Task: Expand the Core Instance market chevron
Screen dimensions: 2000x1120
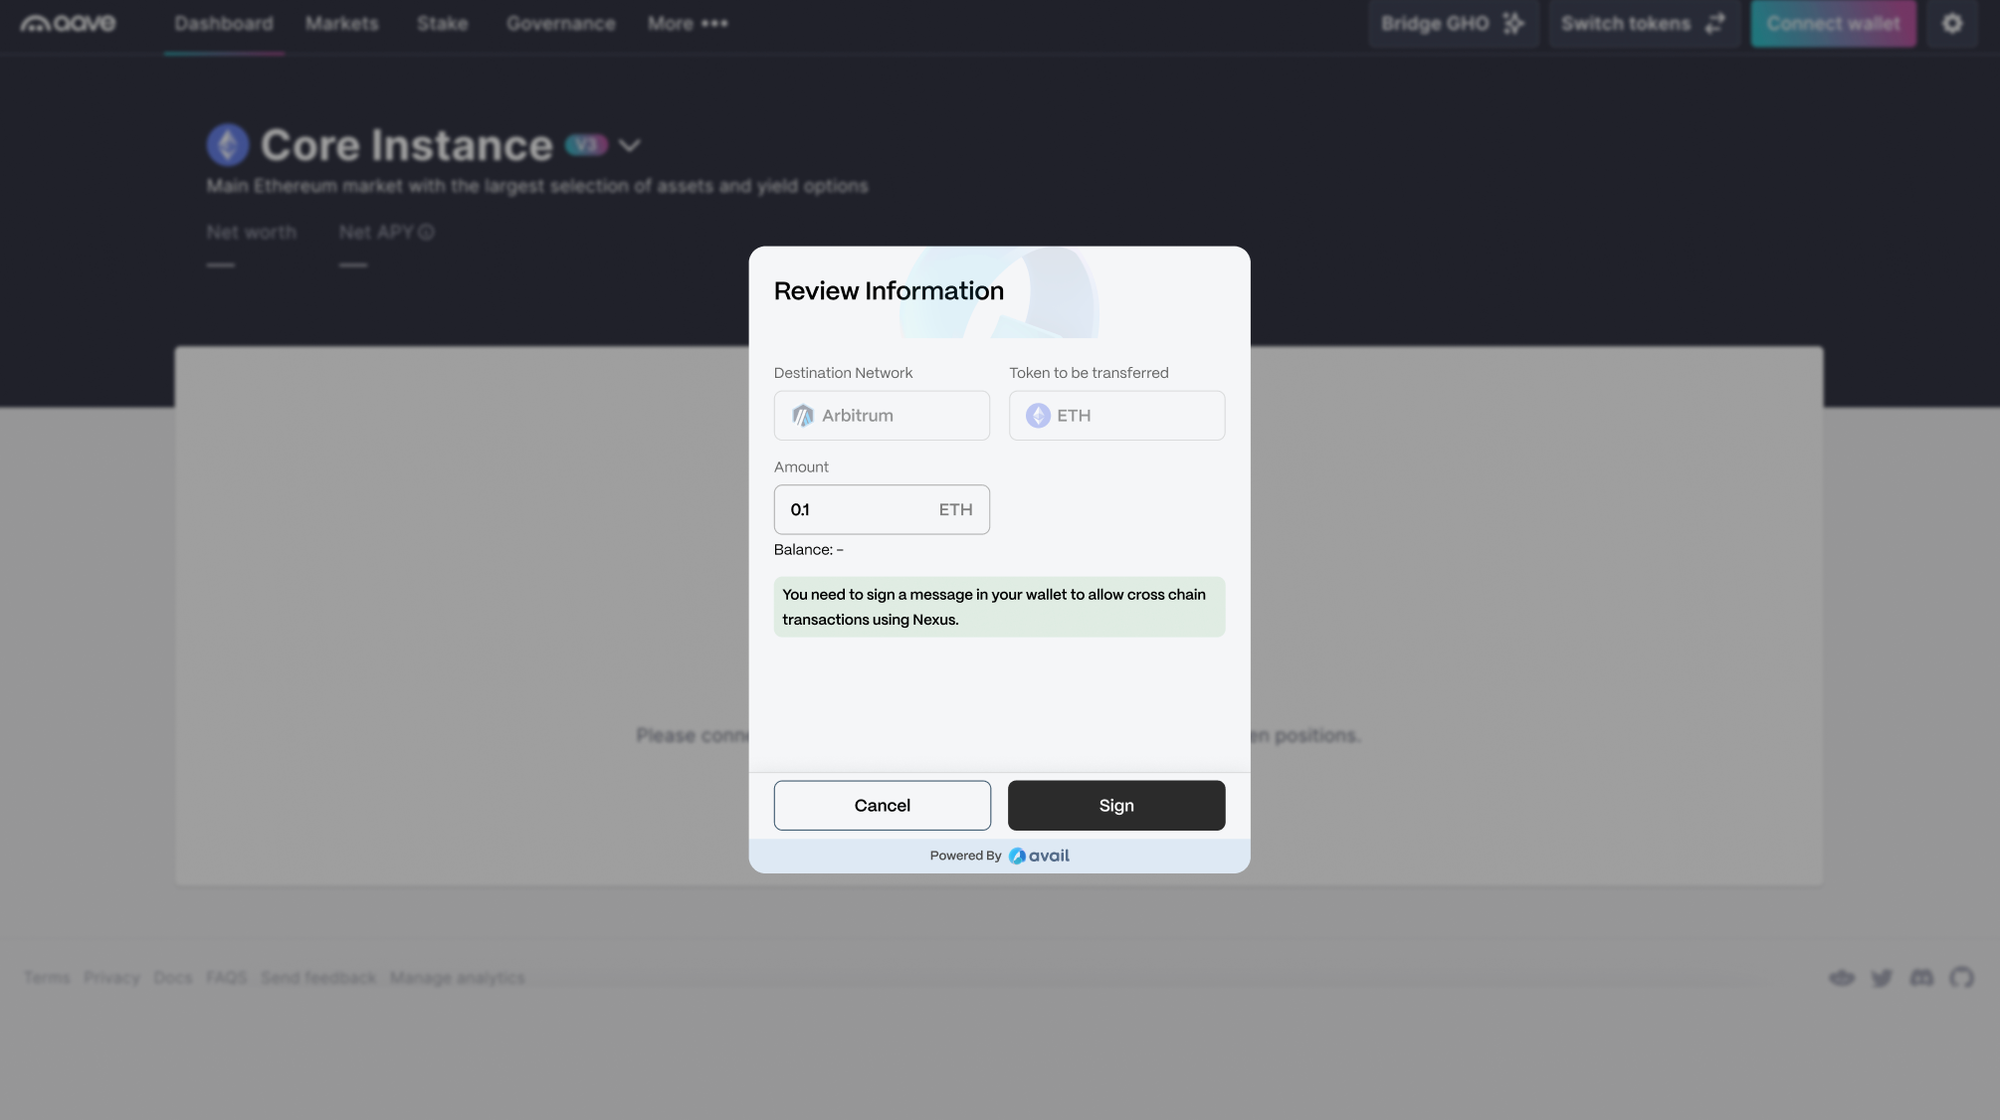Action: coord(629,146)
